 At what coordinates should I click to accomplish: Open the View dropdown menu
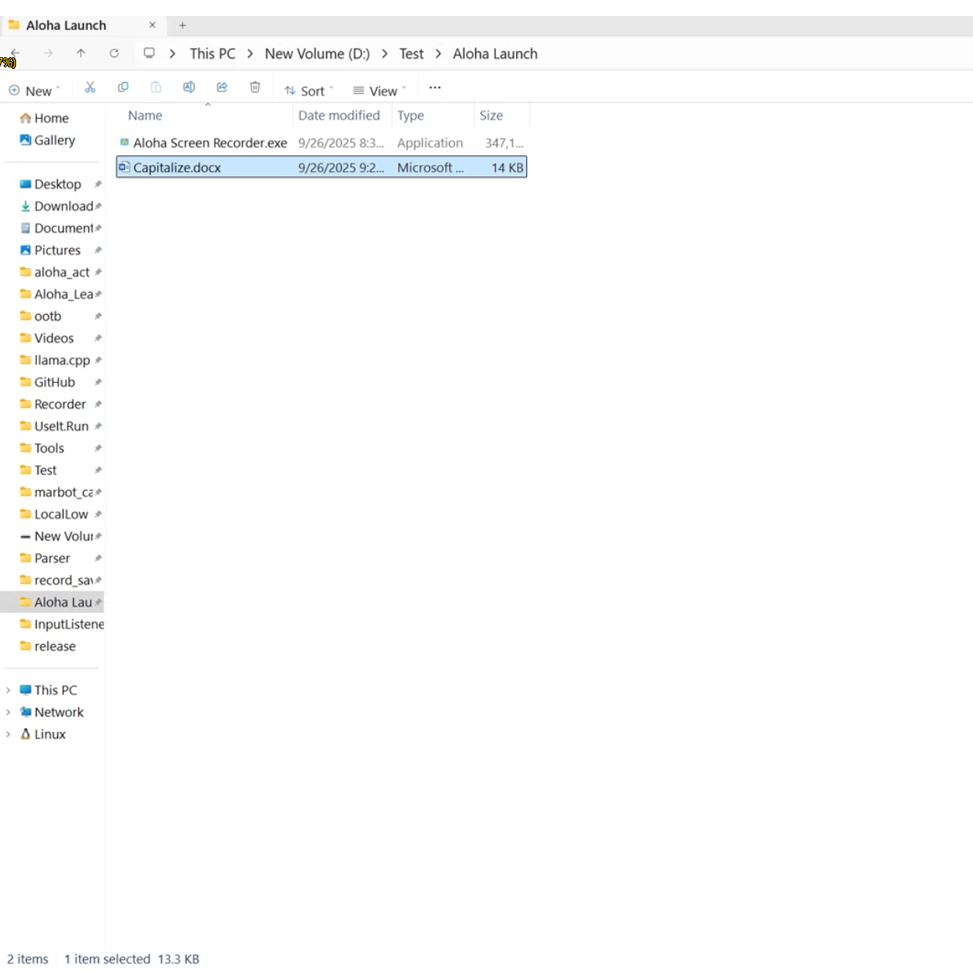pyautogui.click(x=379, y=91)
